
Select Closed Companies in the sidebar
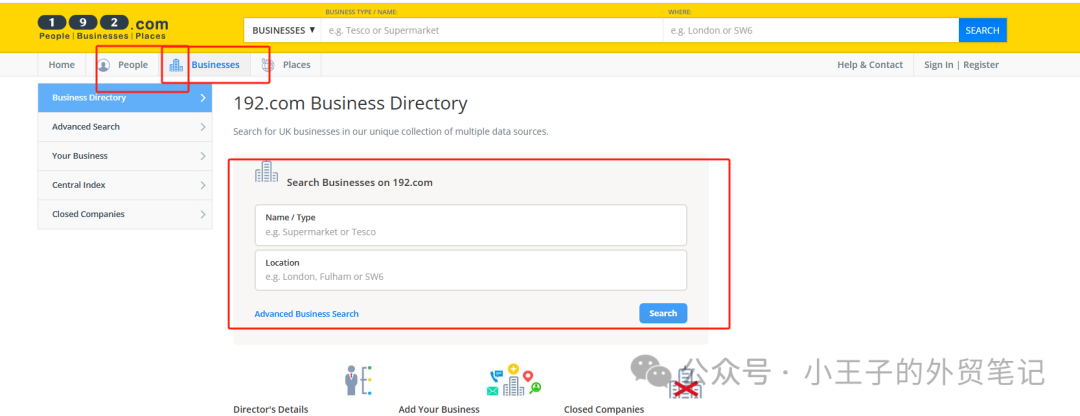(125, 214)
